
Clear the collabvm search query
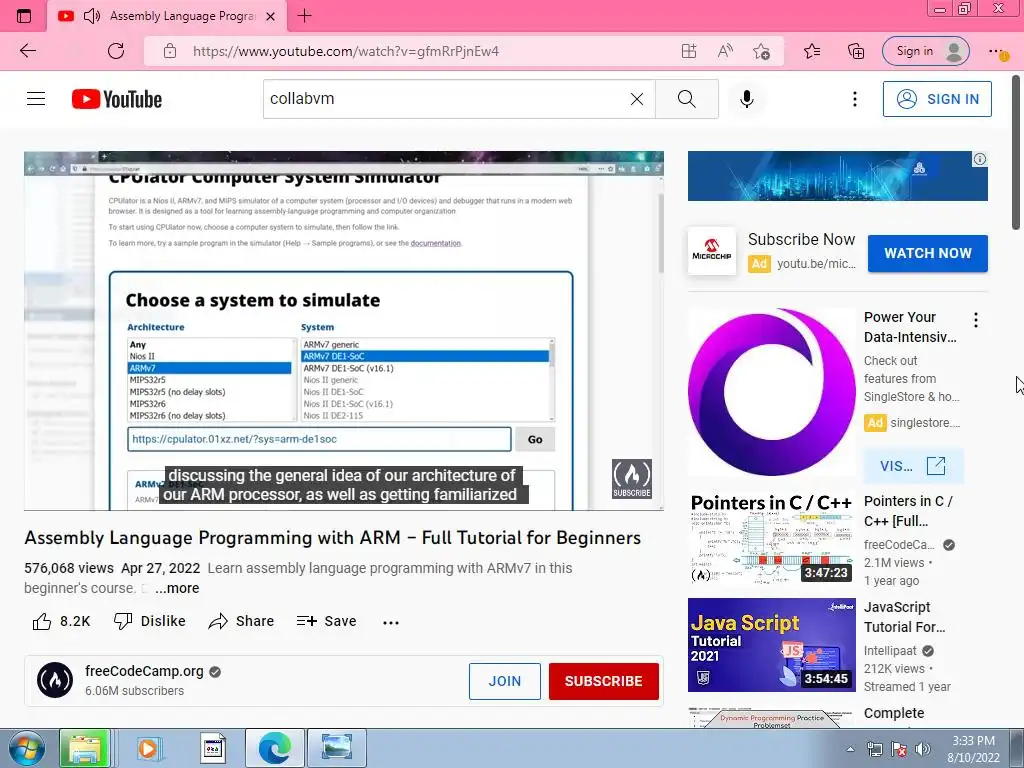(x=637, y=99)
